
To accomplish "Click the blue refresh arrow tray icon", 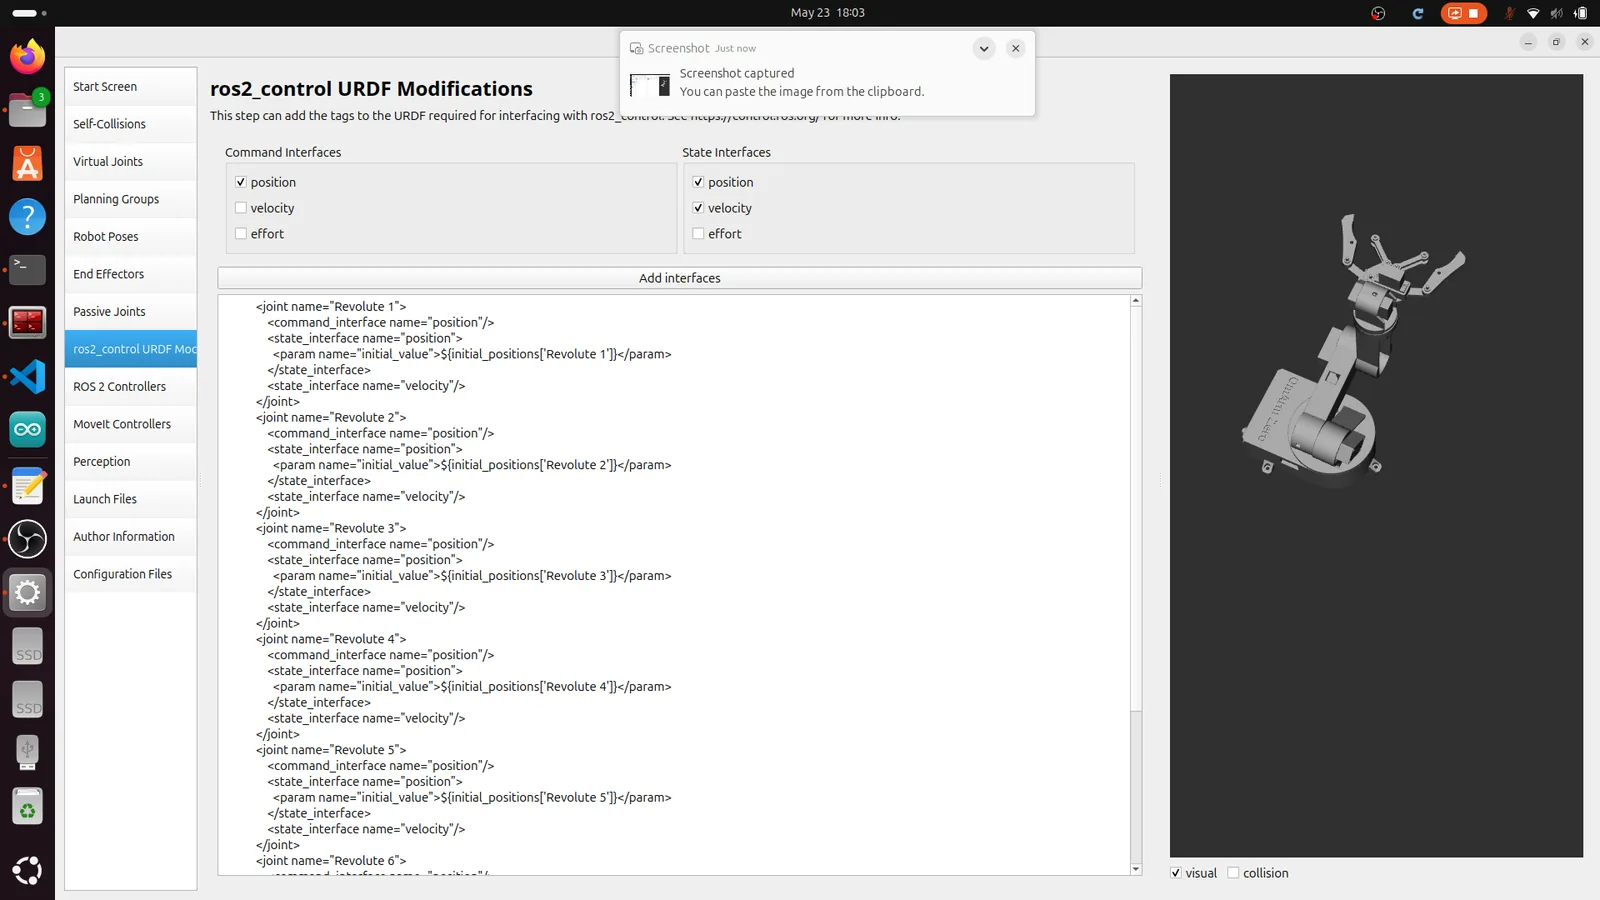I will pos(1417,13).
